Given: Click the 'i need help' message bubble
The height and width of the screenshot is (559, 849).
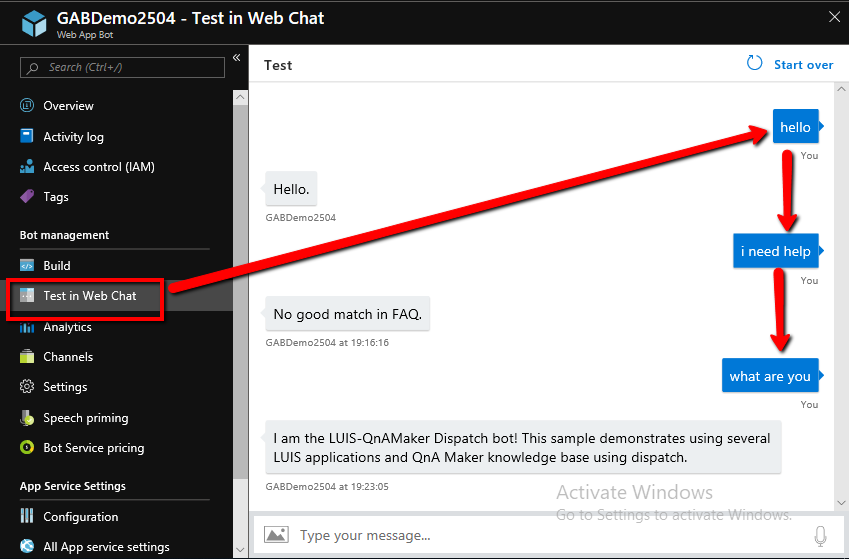Looking at the screenshot, I should [x=775, y=251].
